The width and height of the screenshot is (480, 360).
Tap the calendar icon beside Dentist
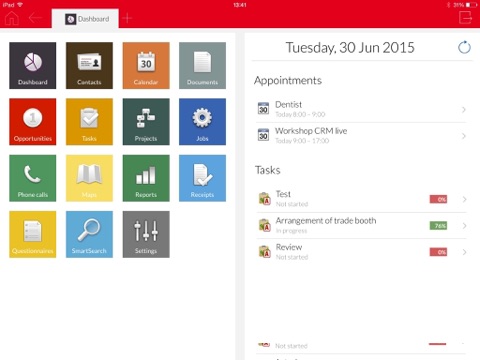[x=263, y=109]
